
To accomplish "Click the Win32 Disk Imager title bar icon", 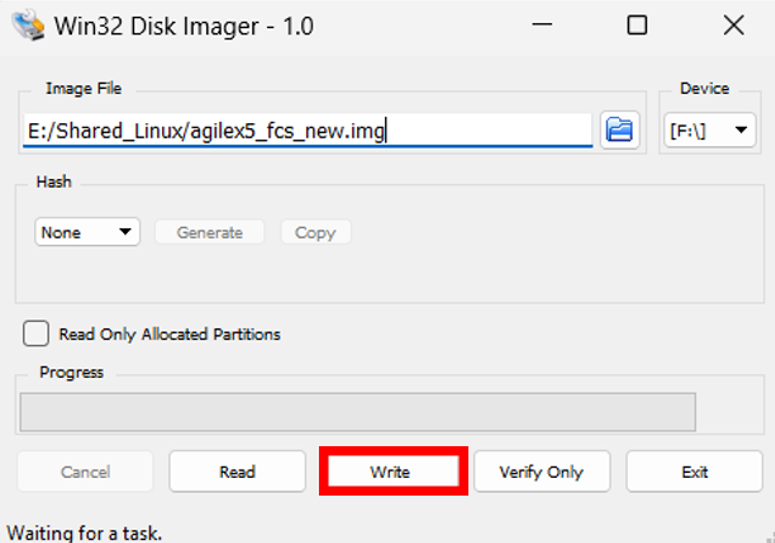I will [27, 25].
